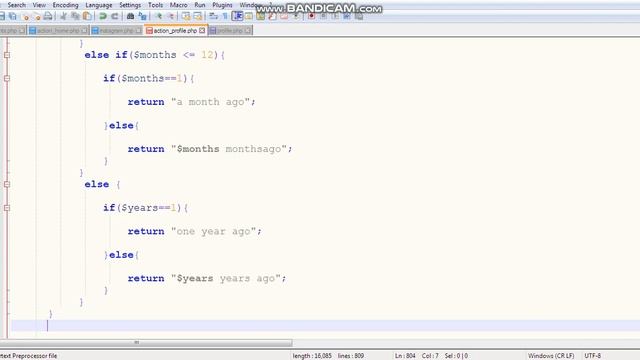
Task: Collapse the 'else if($months <= 12)' block
Action: (x=7, y=55)
